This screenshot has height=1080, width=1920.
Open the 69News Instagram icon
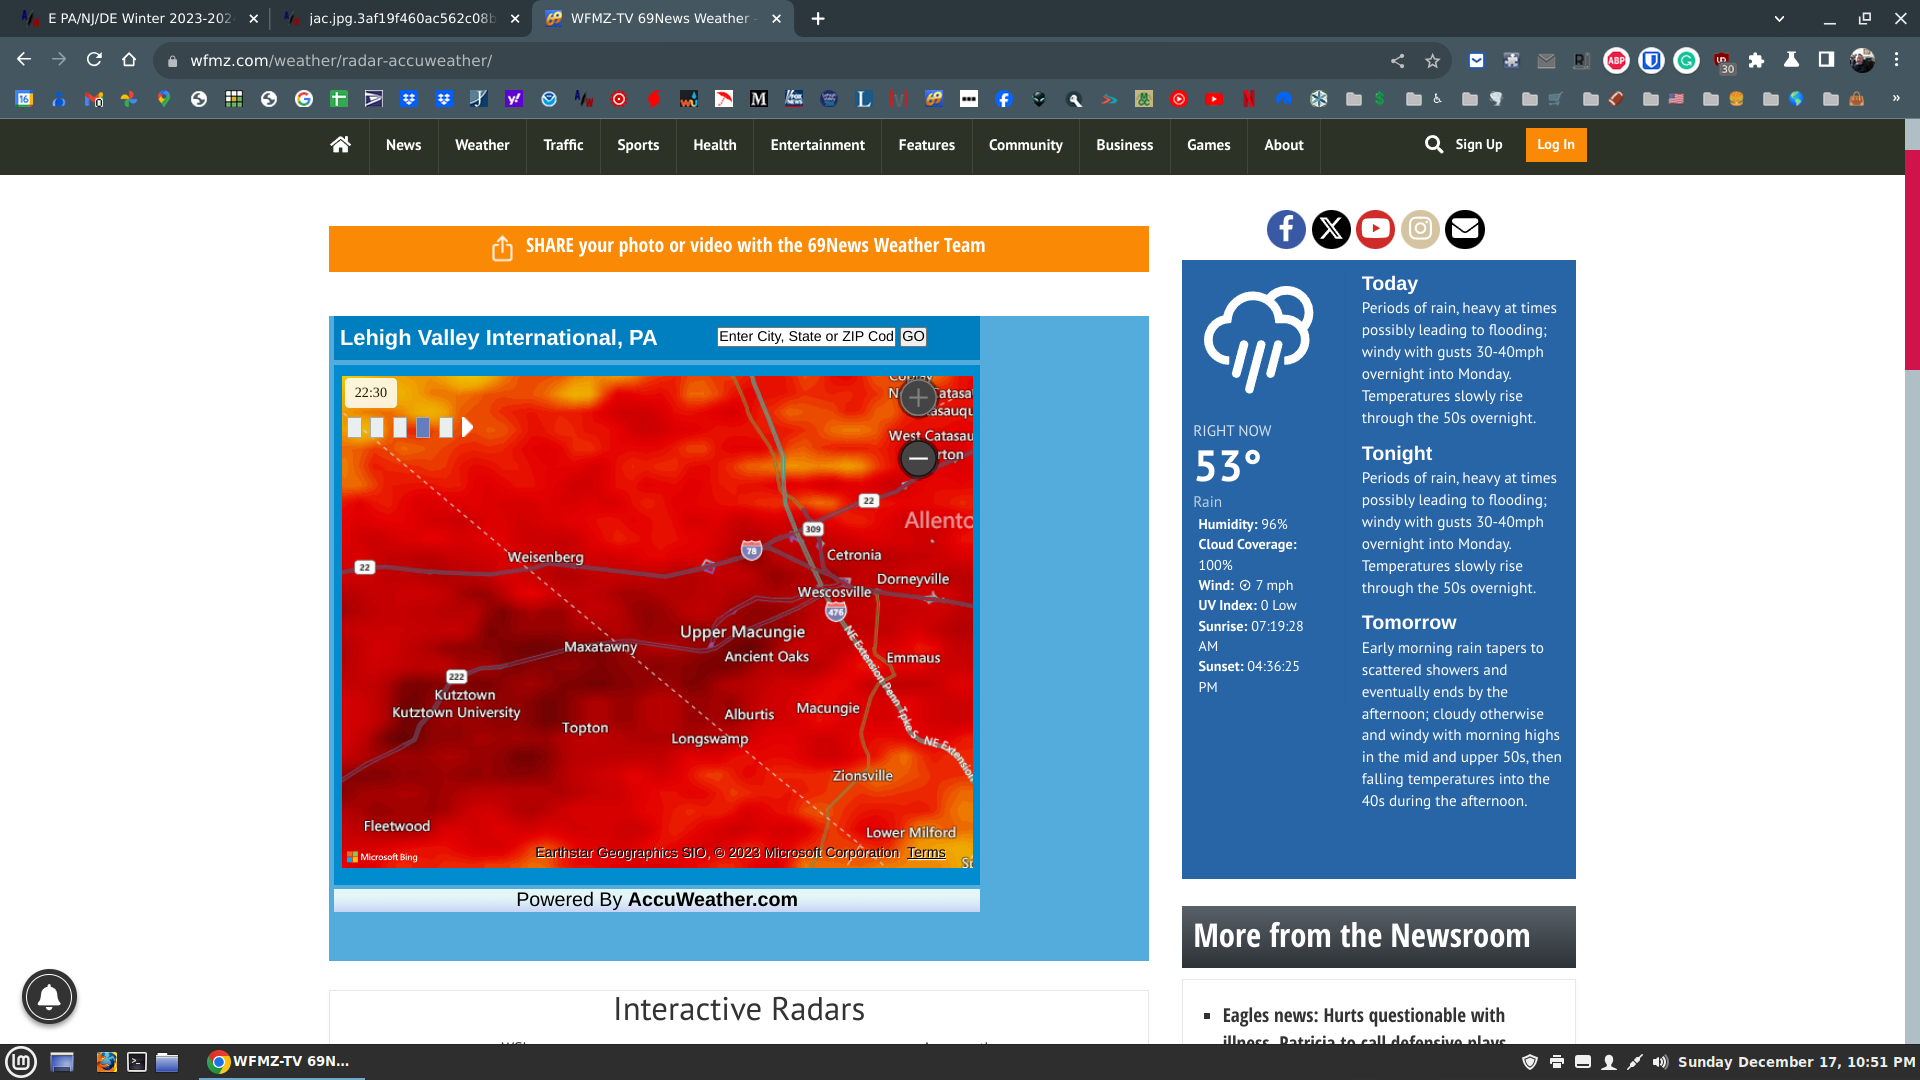[1420, 229]
